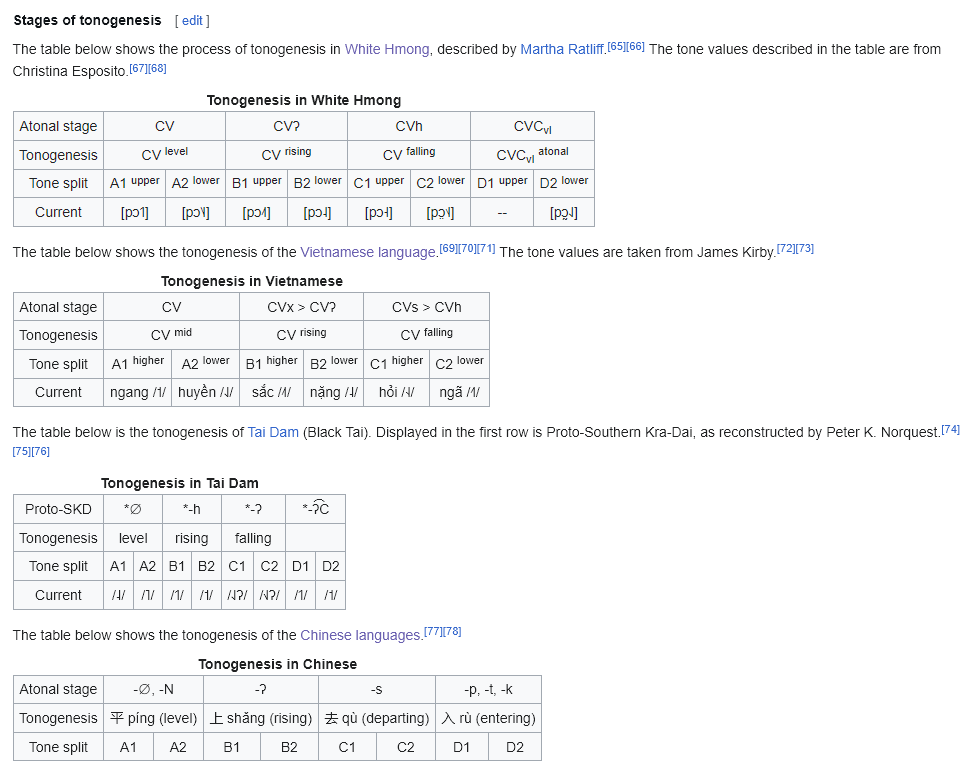Click the 'A1 upper' cell

pyautogui.click(x=135, y=183)
